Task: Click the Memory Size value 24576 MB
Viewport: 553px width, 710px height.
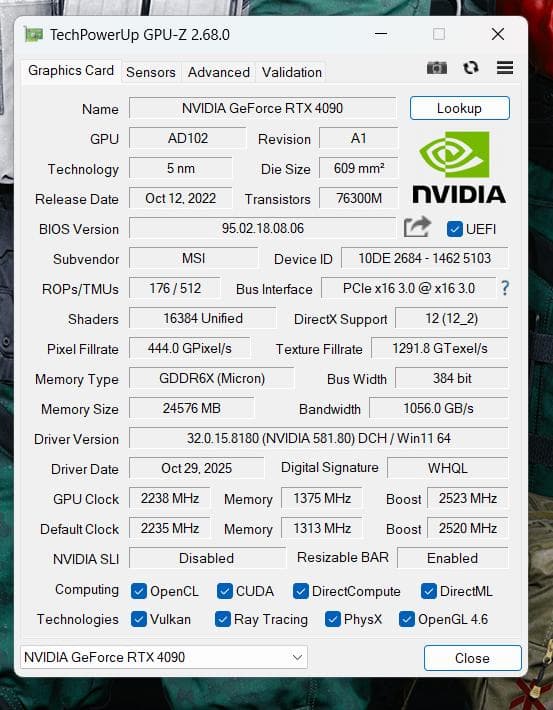Action: 192,408
